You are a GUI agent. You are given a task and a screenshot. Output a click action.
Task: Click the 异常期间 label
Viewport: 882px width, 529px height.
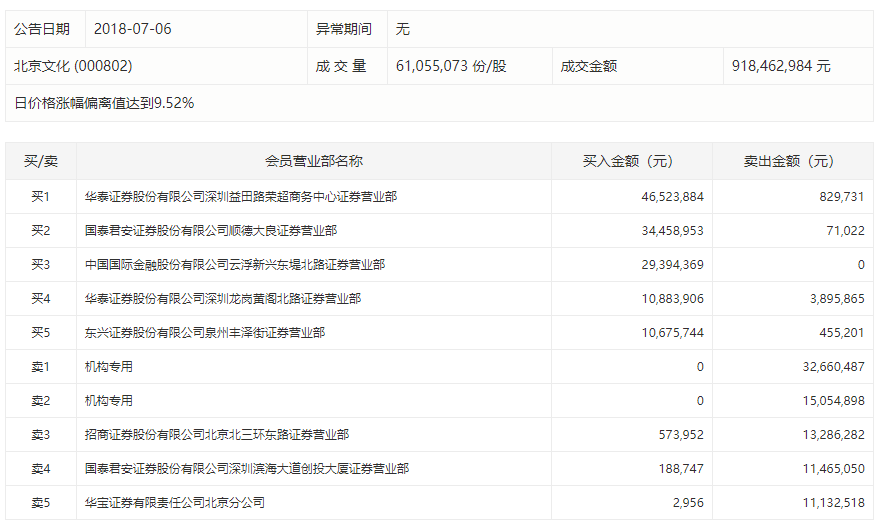344,29
